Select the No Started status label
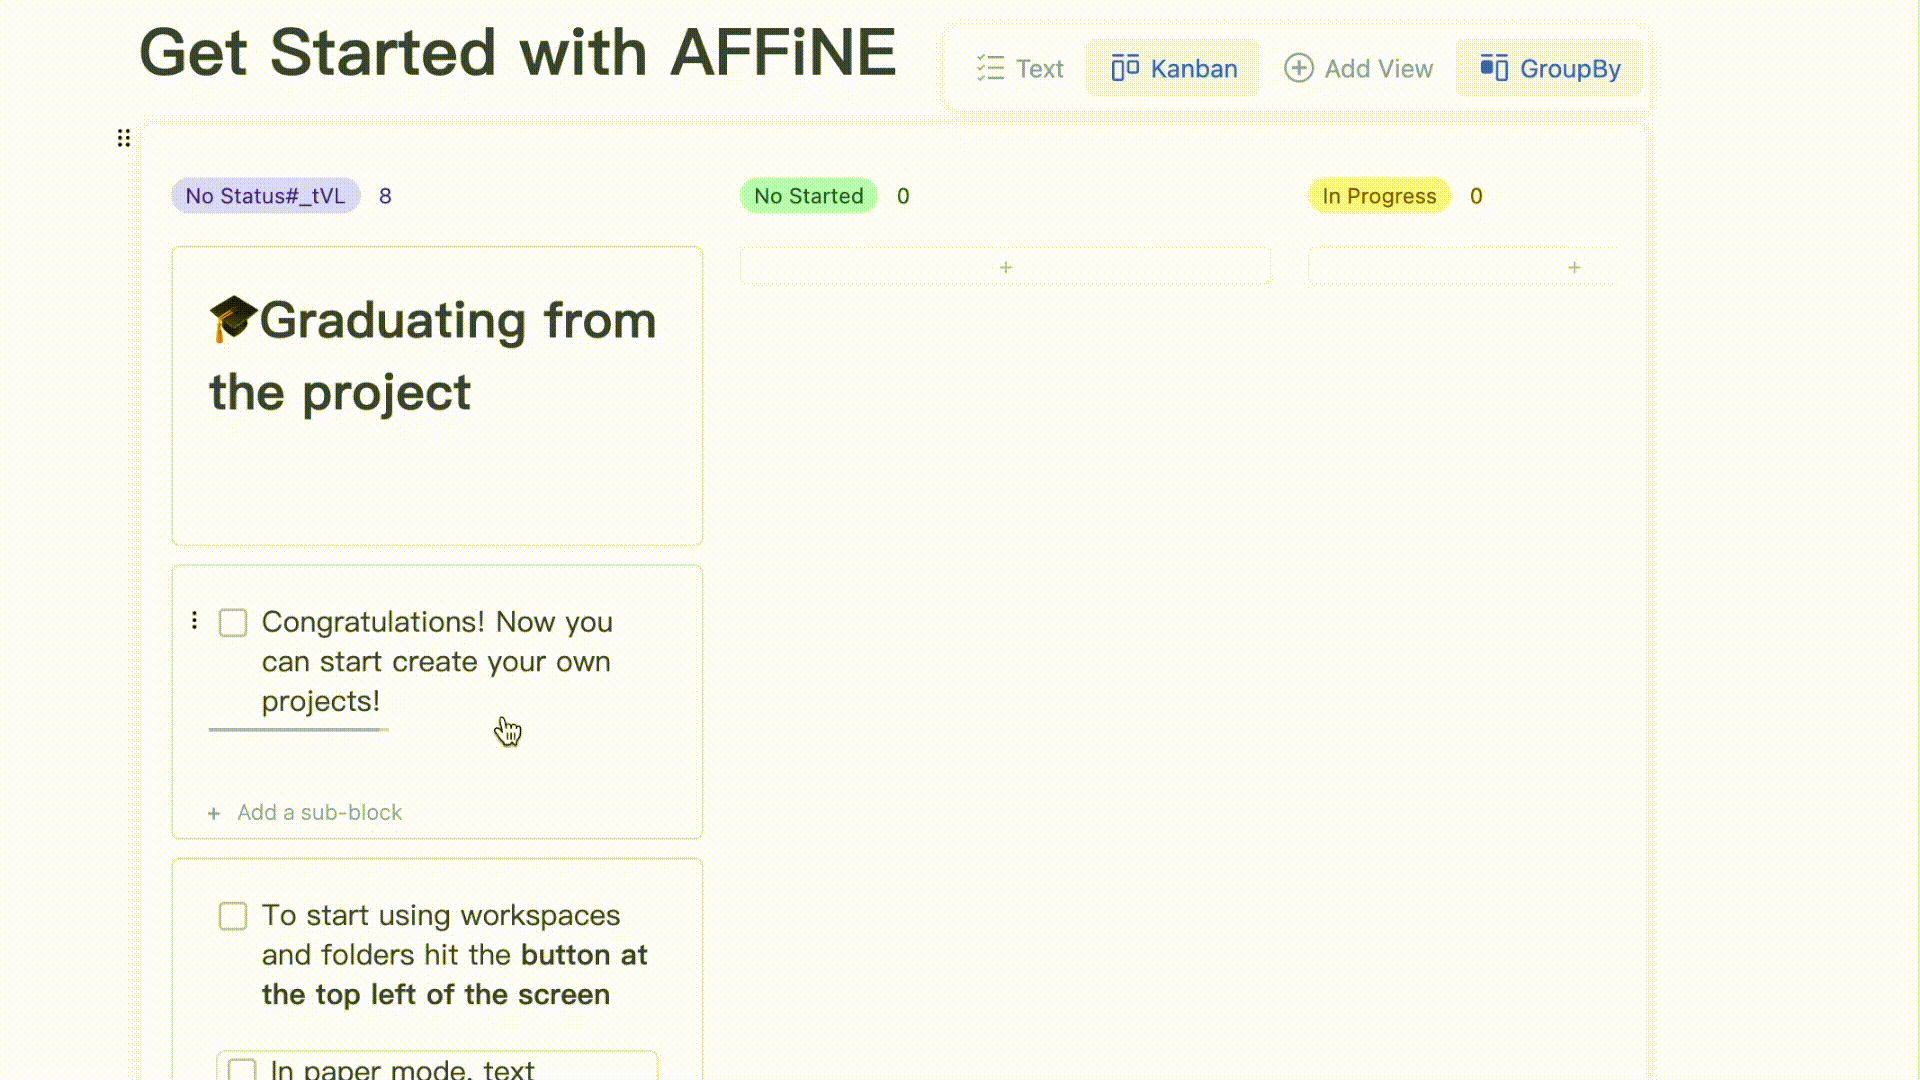The height and width of the screenshot is (1080, 1920). pos(808,196)
